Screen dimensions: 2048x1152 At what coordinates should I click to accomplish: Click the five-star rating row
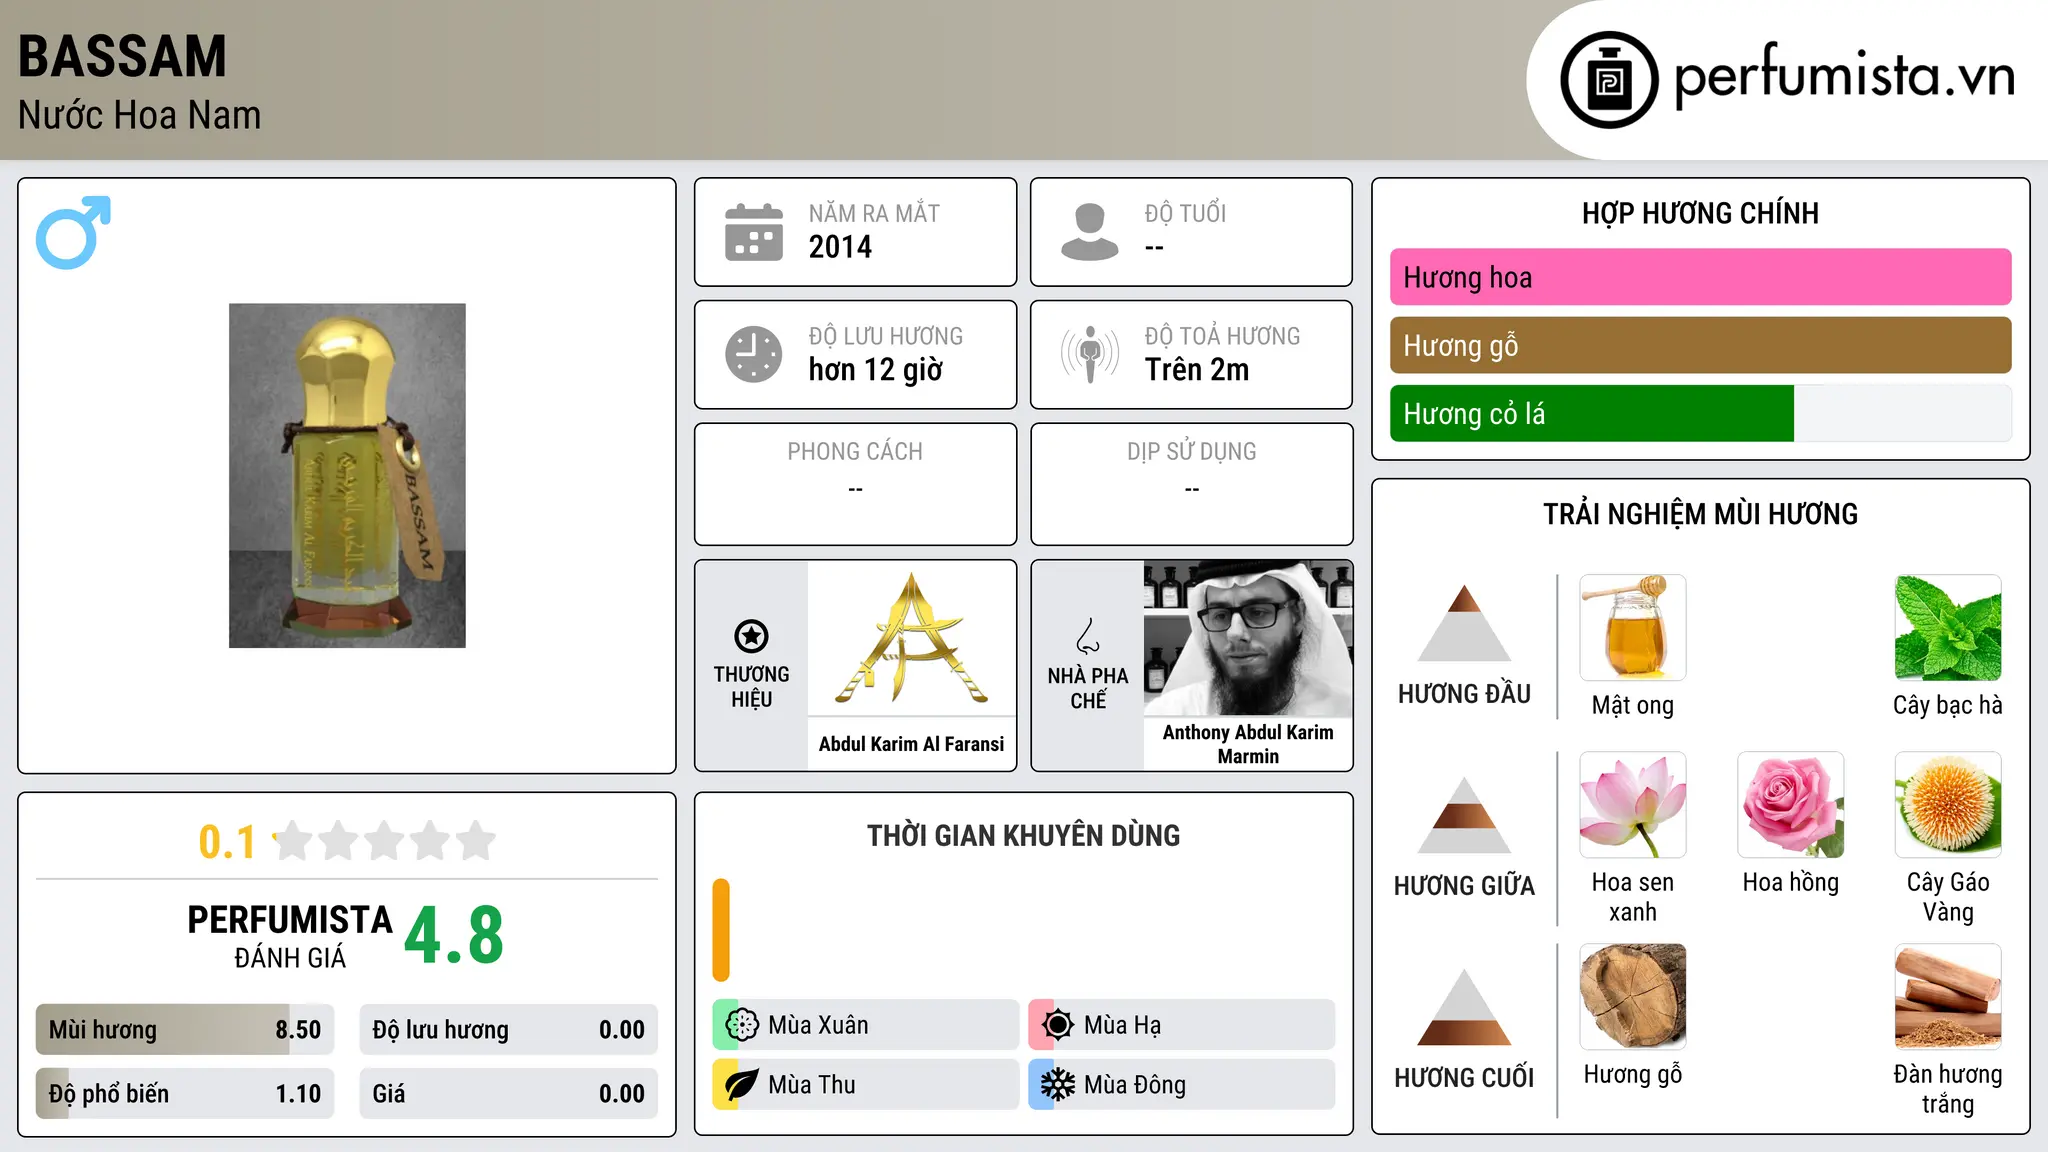[x=384, y=841]
